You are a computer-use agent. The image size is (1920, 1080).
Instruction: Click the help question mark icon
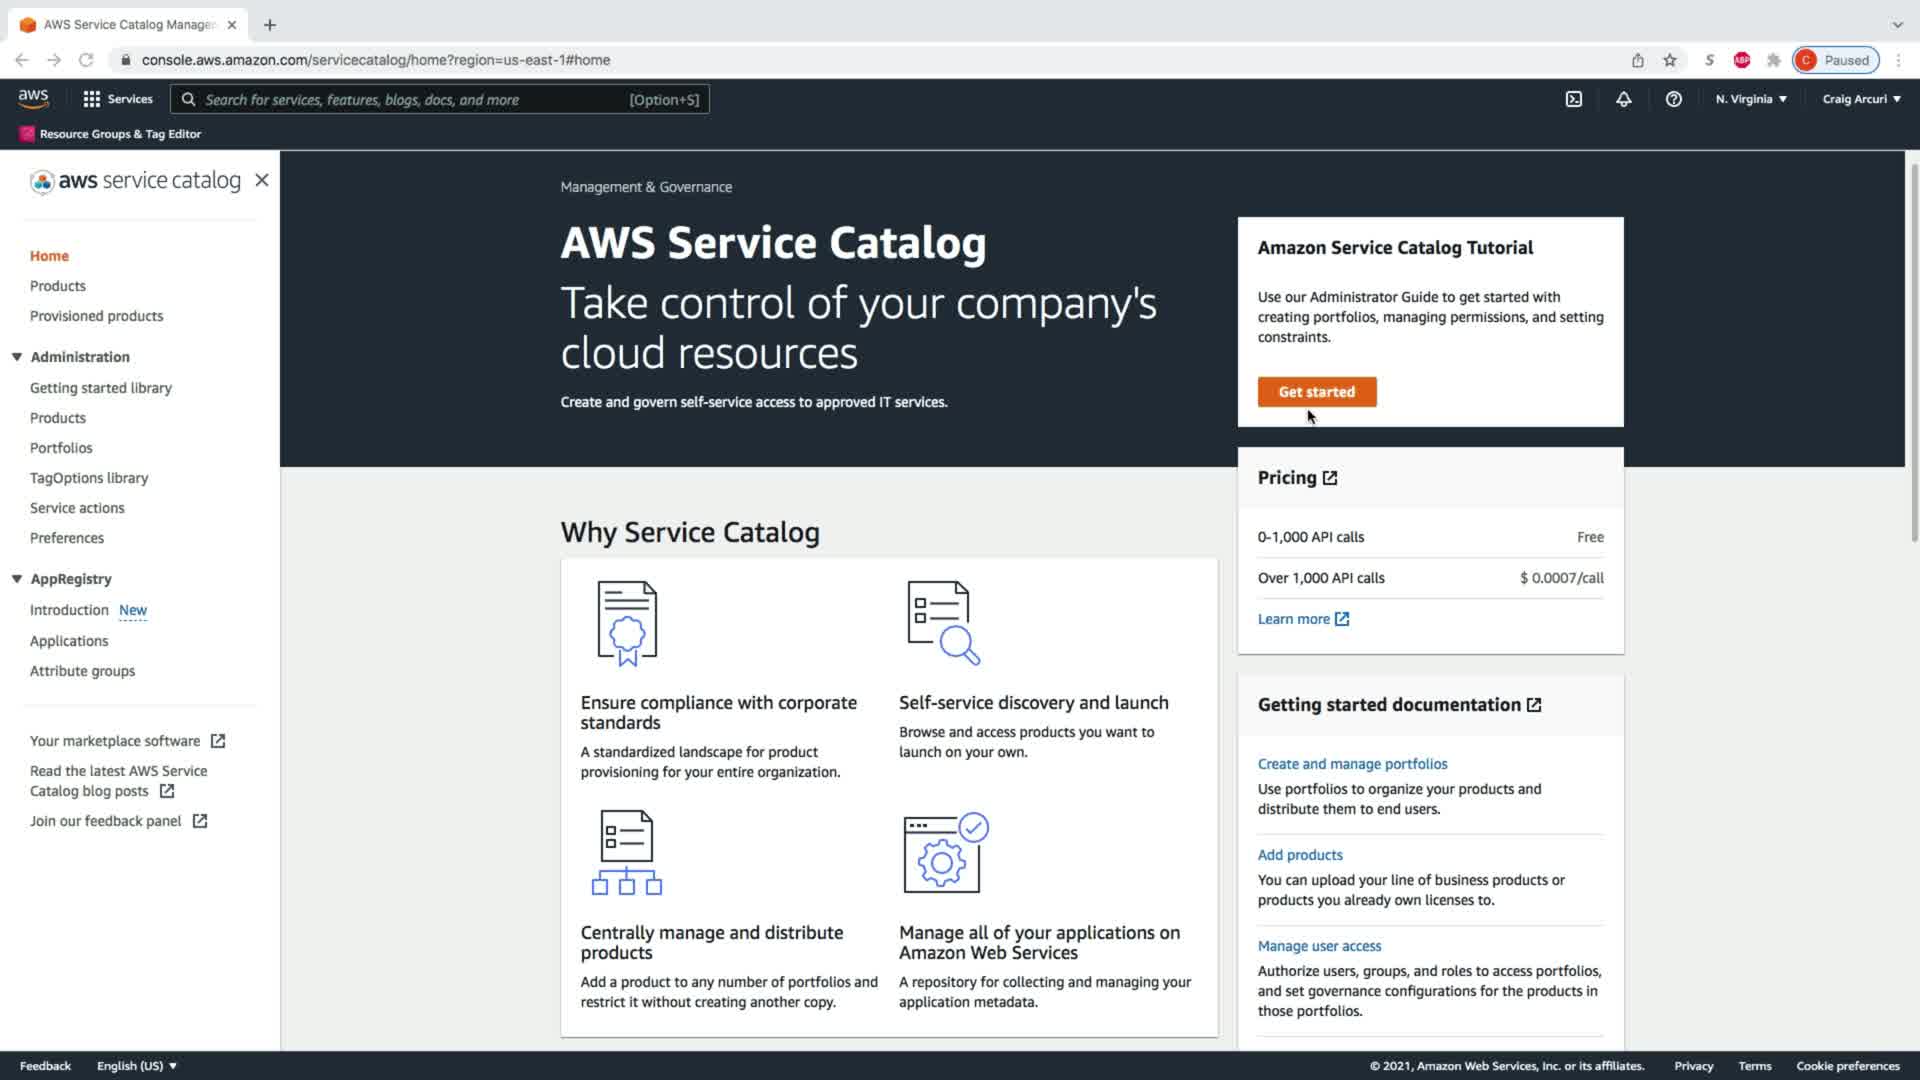click(x=1673, y=99)
